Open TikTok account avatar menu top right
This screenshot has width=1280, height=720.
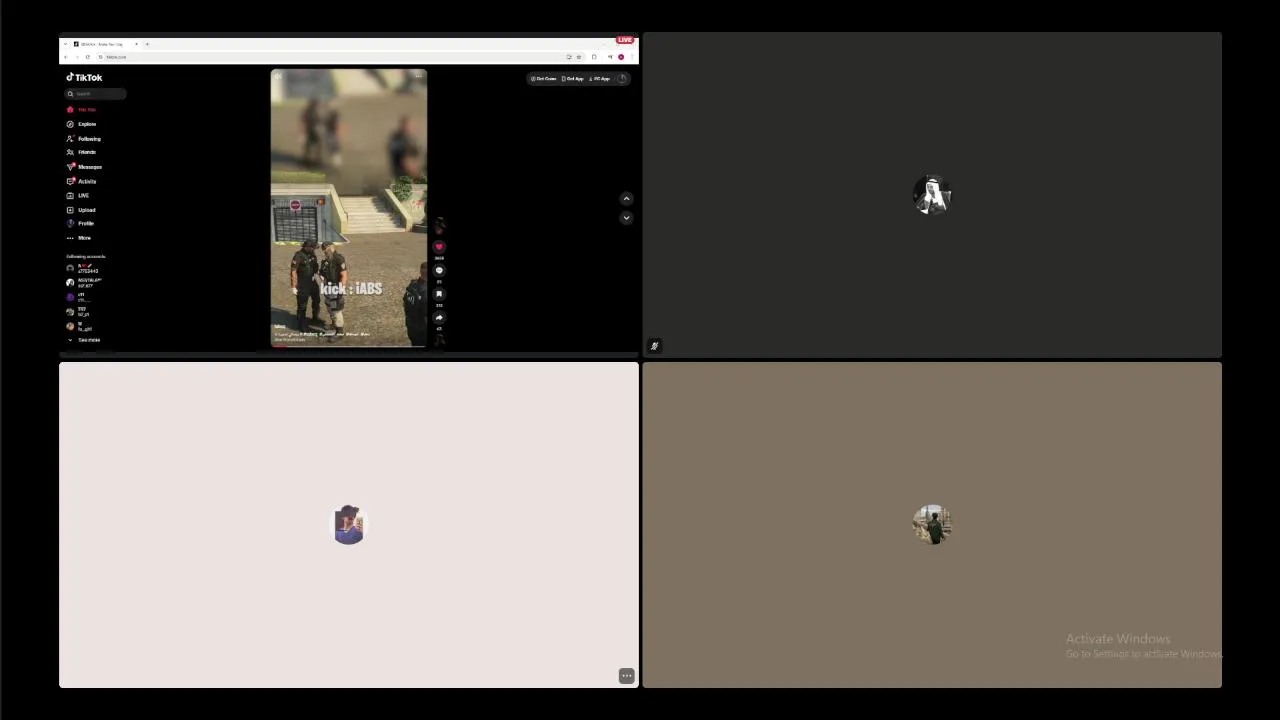(622, 78)
